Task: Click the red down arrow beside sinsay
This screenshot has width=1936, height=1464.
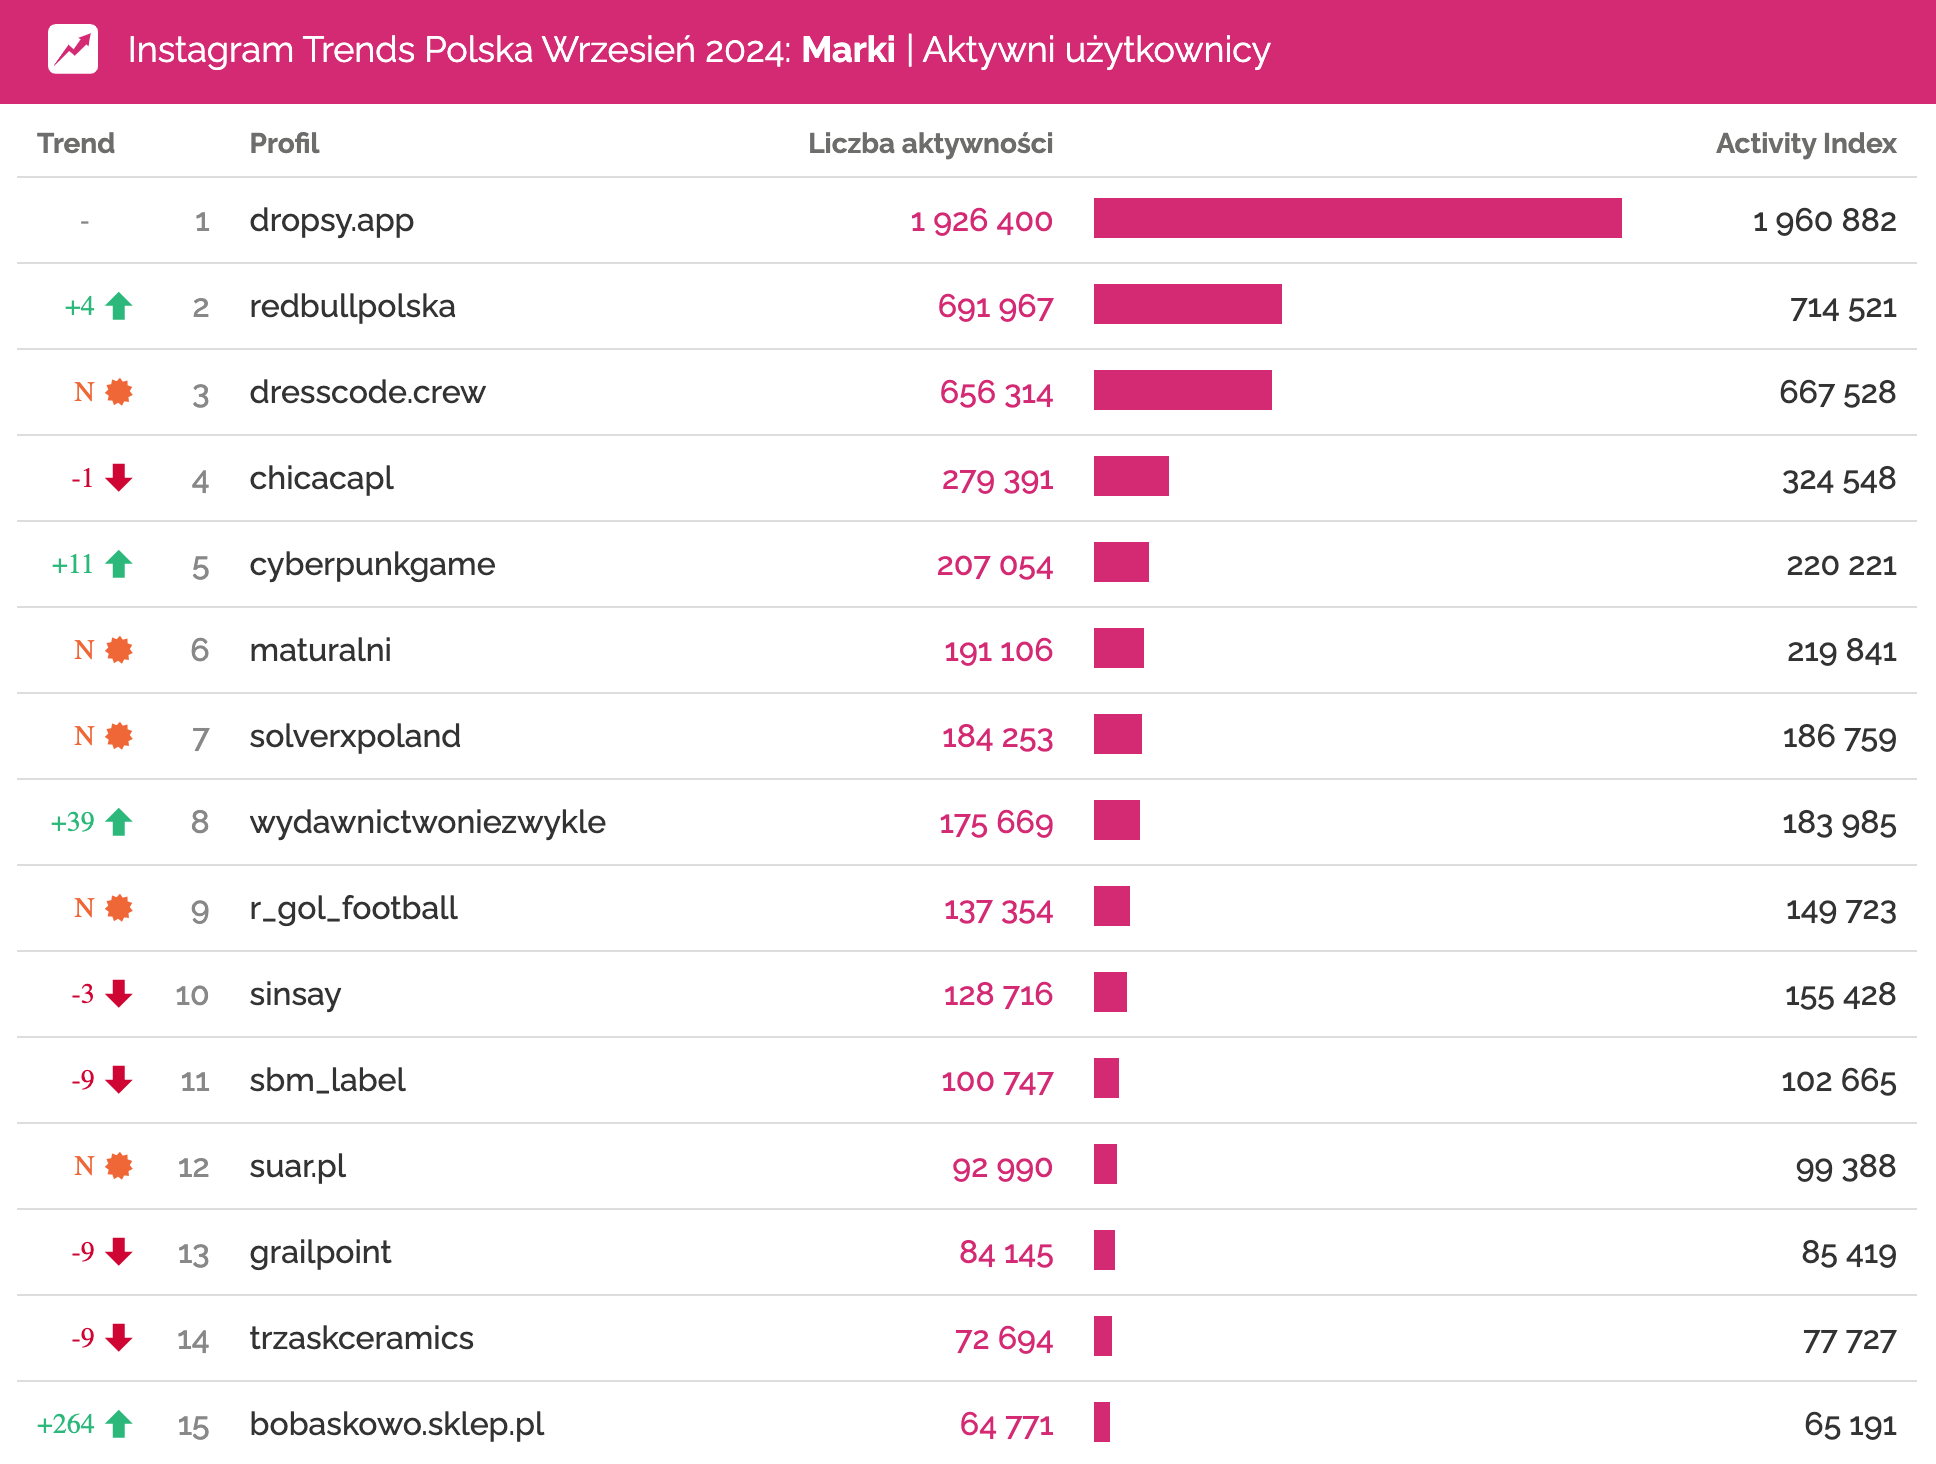Action: pyautogui.click(x=119, y=994)
